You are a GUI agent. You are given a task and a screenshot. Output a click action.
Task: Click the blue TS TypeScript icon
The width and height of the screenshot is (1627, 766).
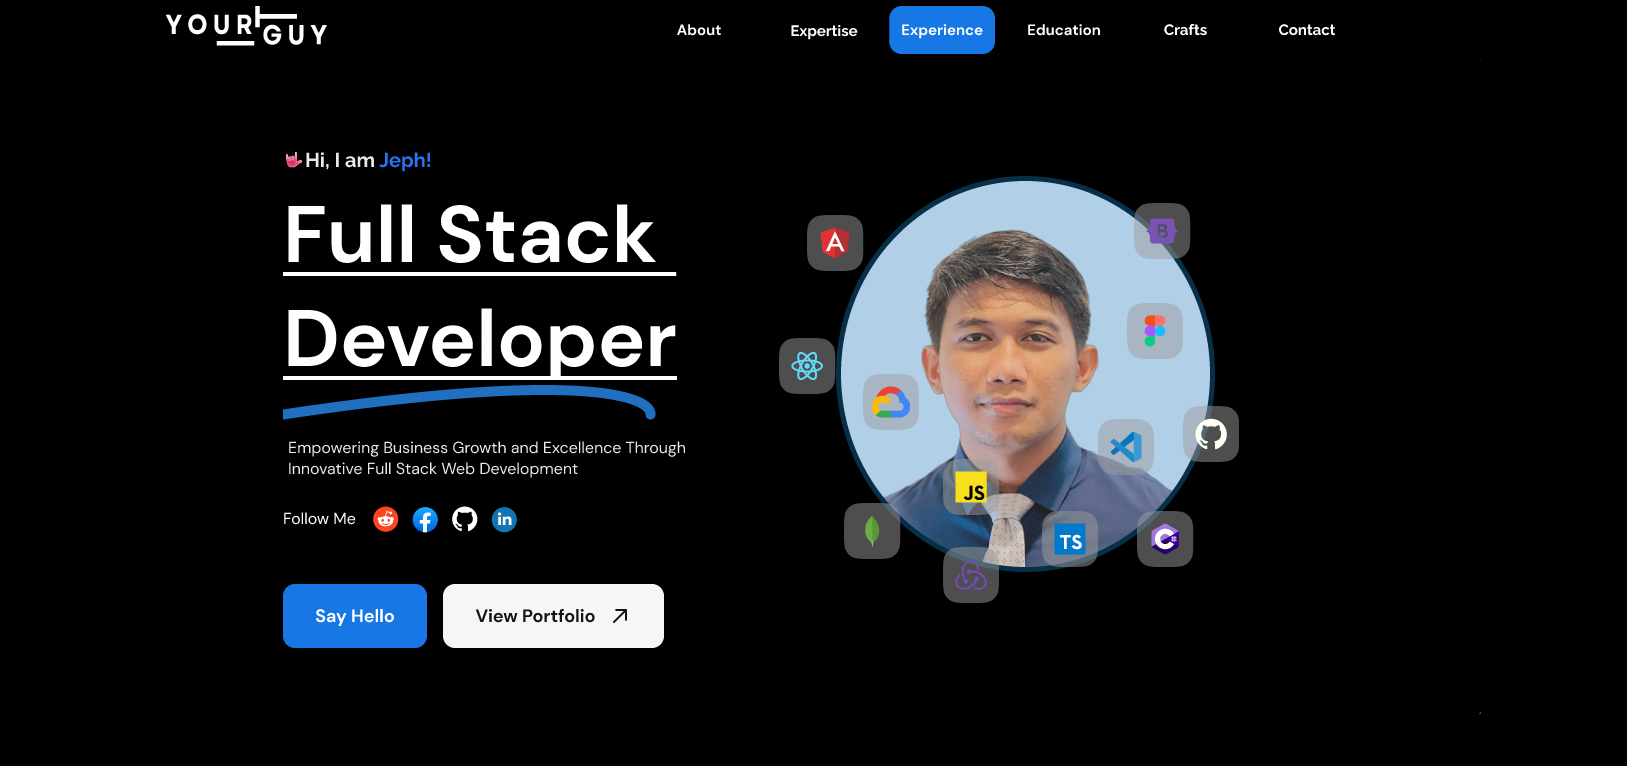tap(1070, 539)
